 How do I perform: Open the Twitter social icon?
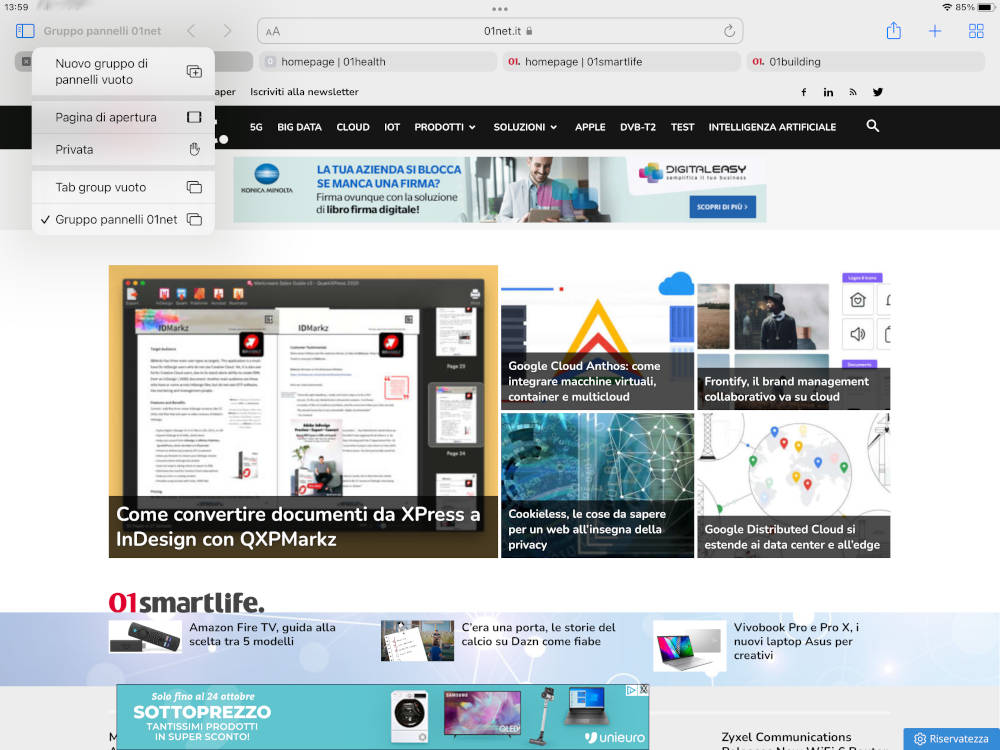point(878,92)
